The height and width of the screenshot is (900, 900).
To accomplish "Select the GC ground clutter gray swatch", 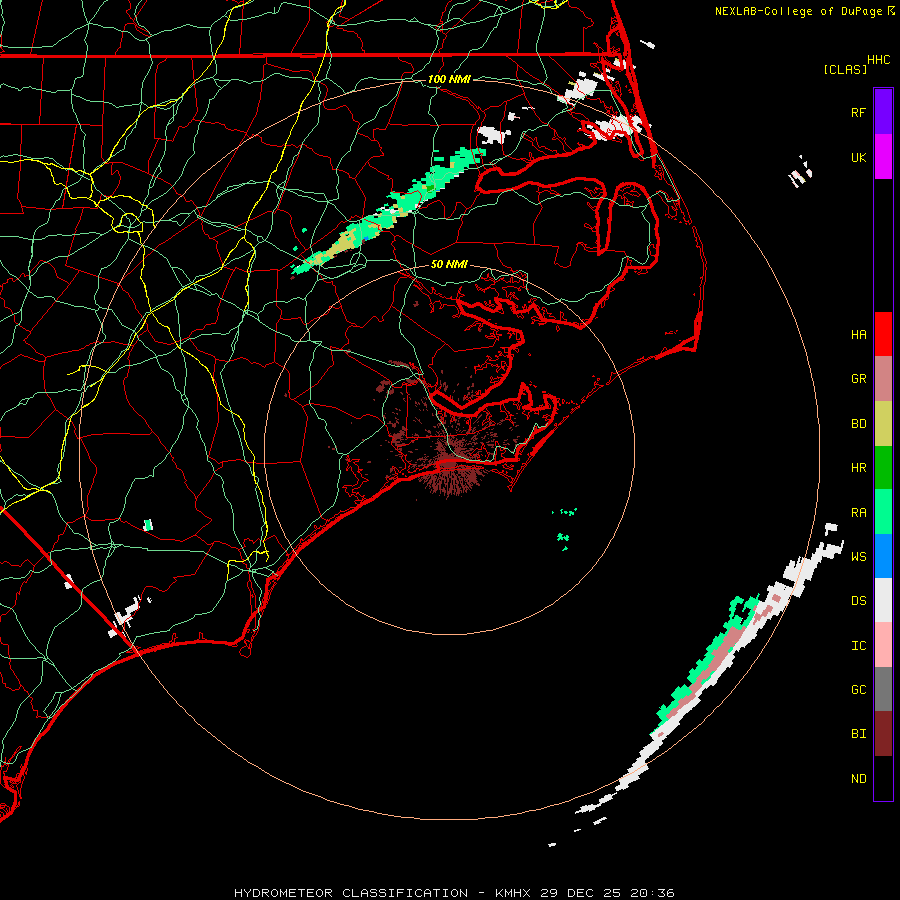I will (883, 689).
